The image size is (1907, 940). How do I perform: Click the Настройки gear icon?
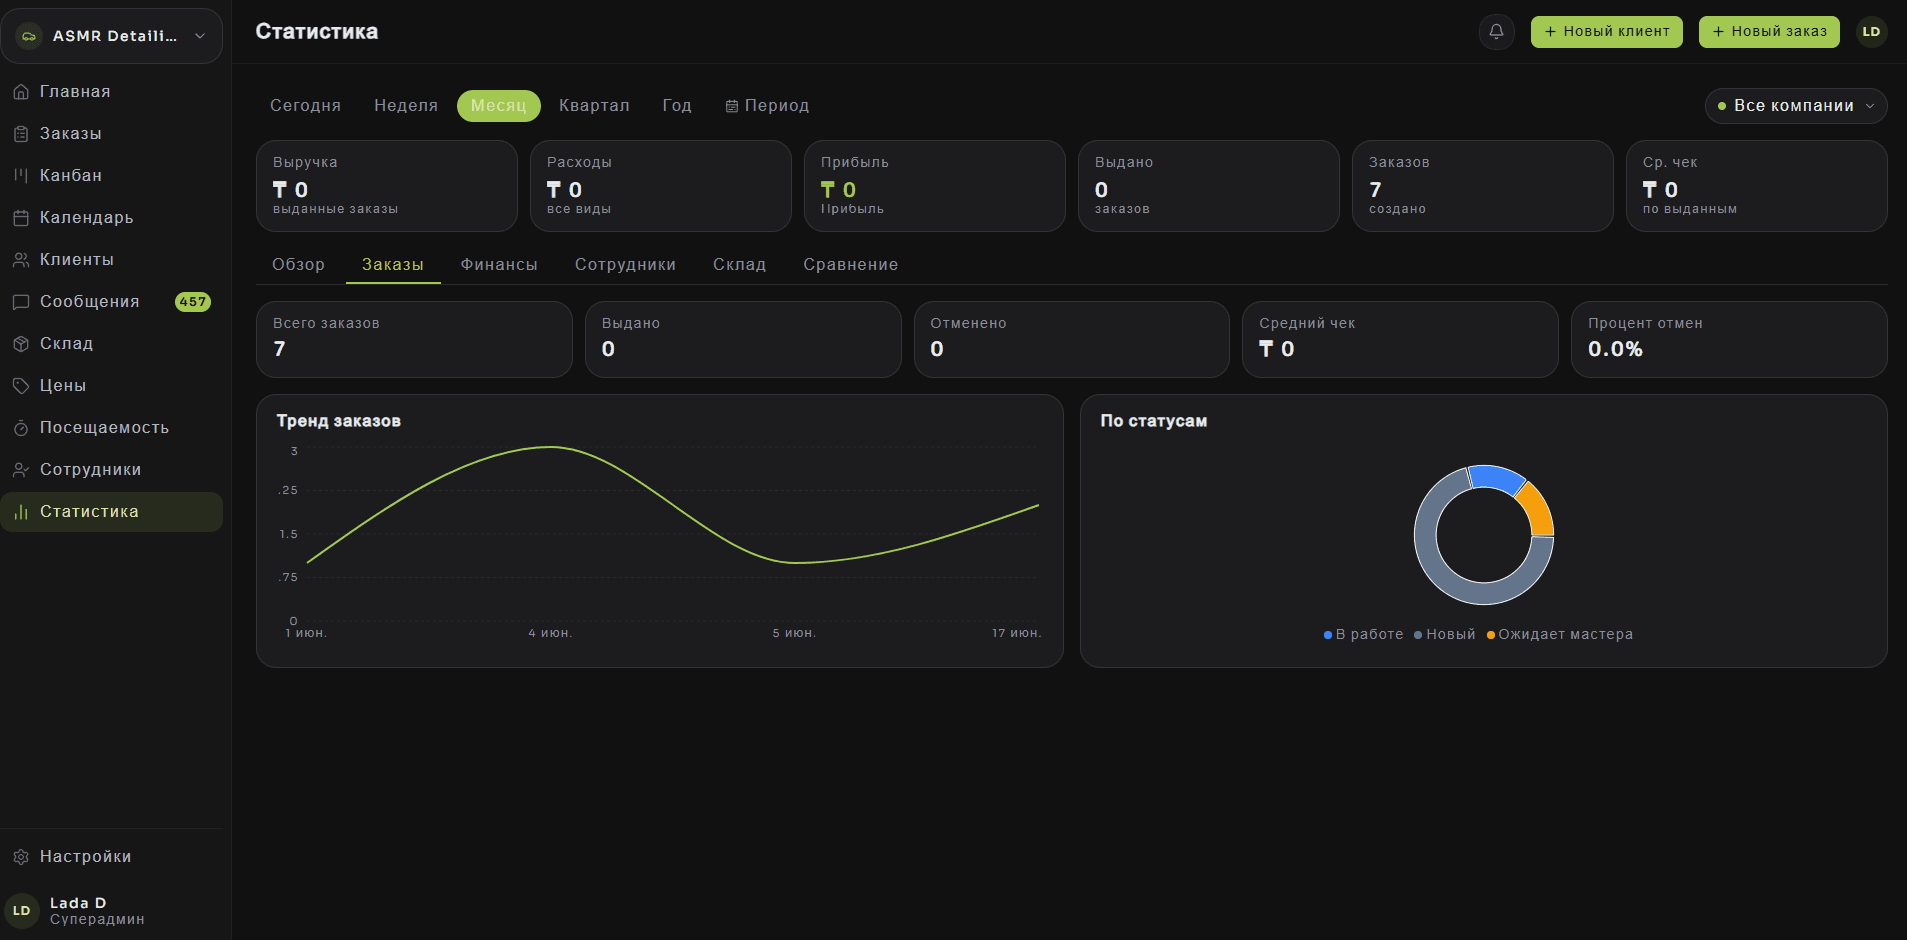[21, 857]
